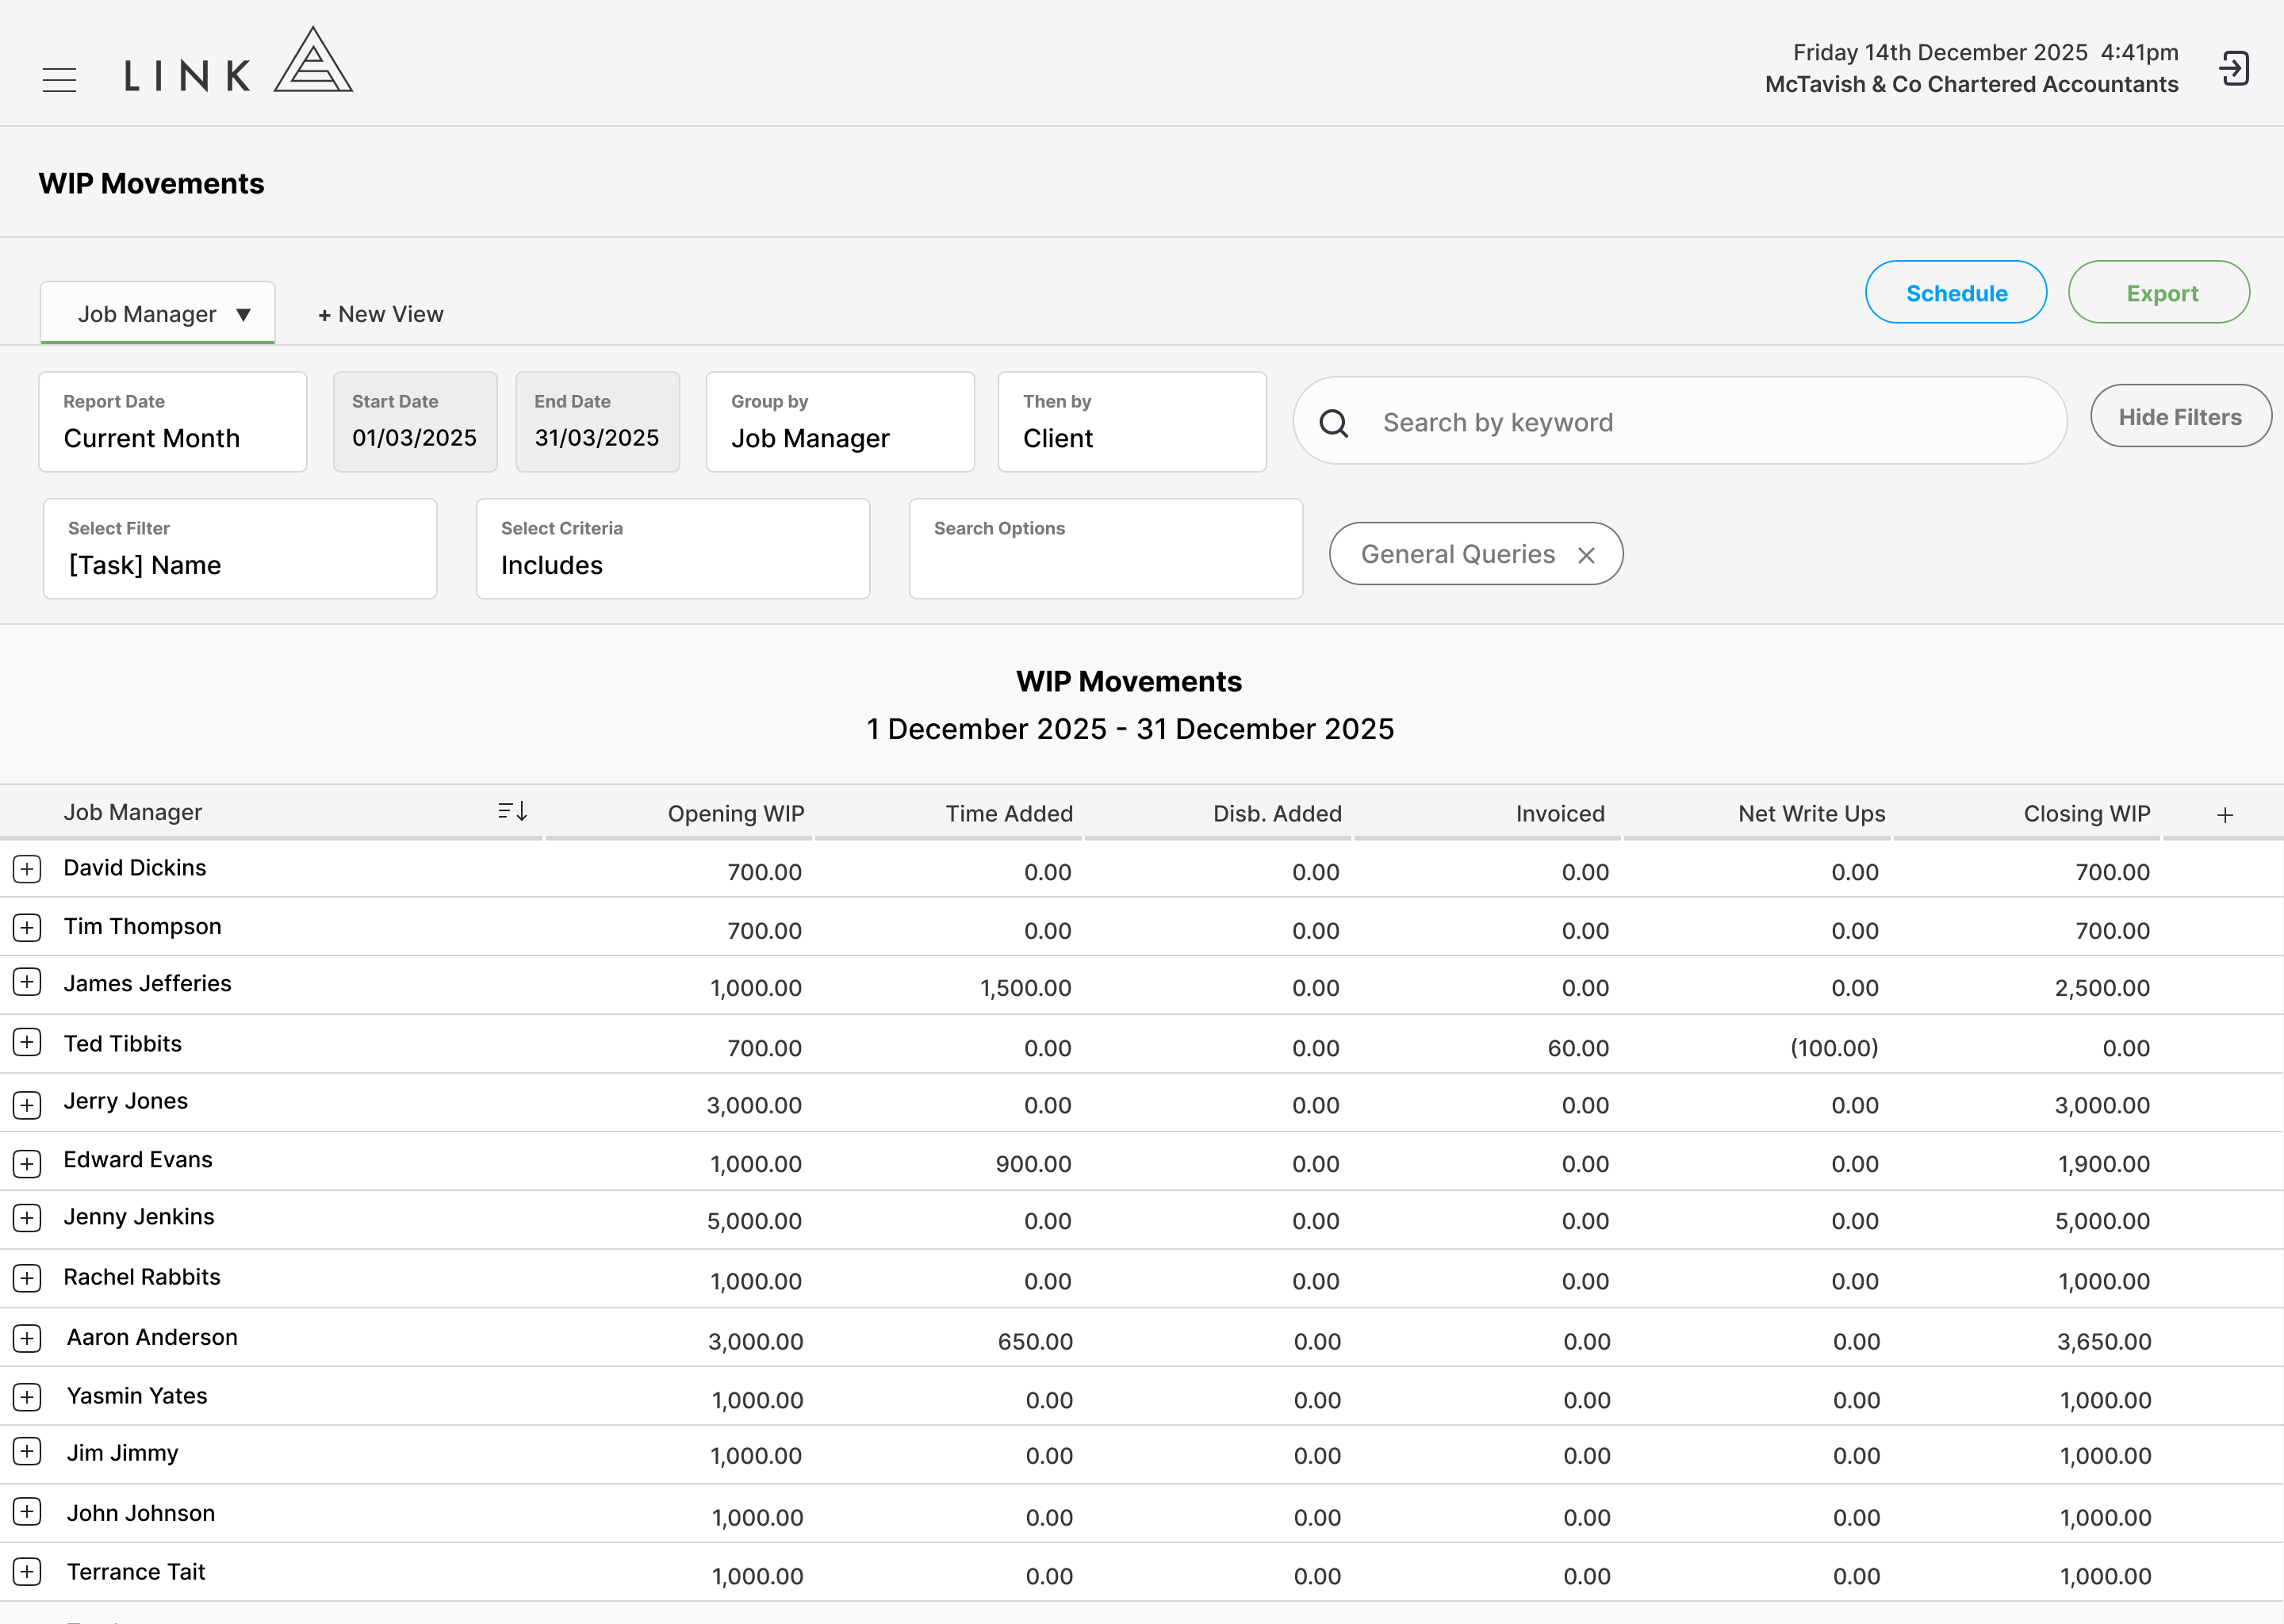Viewport: 2284px width, 1624px height.
Task: Click Aaron Anderson's 3,650.00 closing WIP
Action: [x=2104, y=1342]
